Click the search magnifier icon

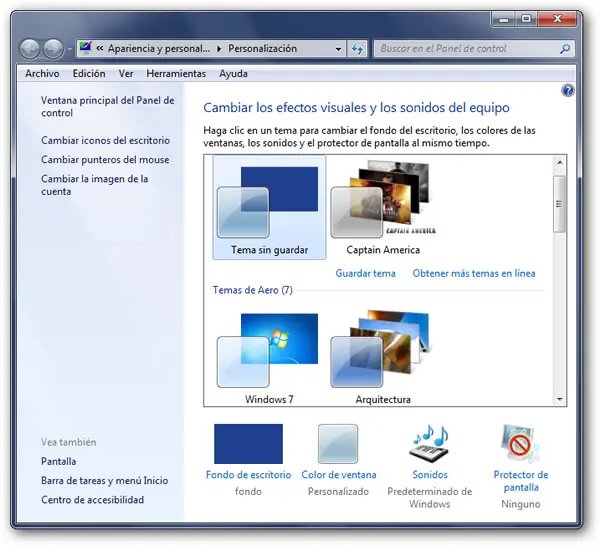[565, 49]
